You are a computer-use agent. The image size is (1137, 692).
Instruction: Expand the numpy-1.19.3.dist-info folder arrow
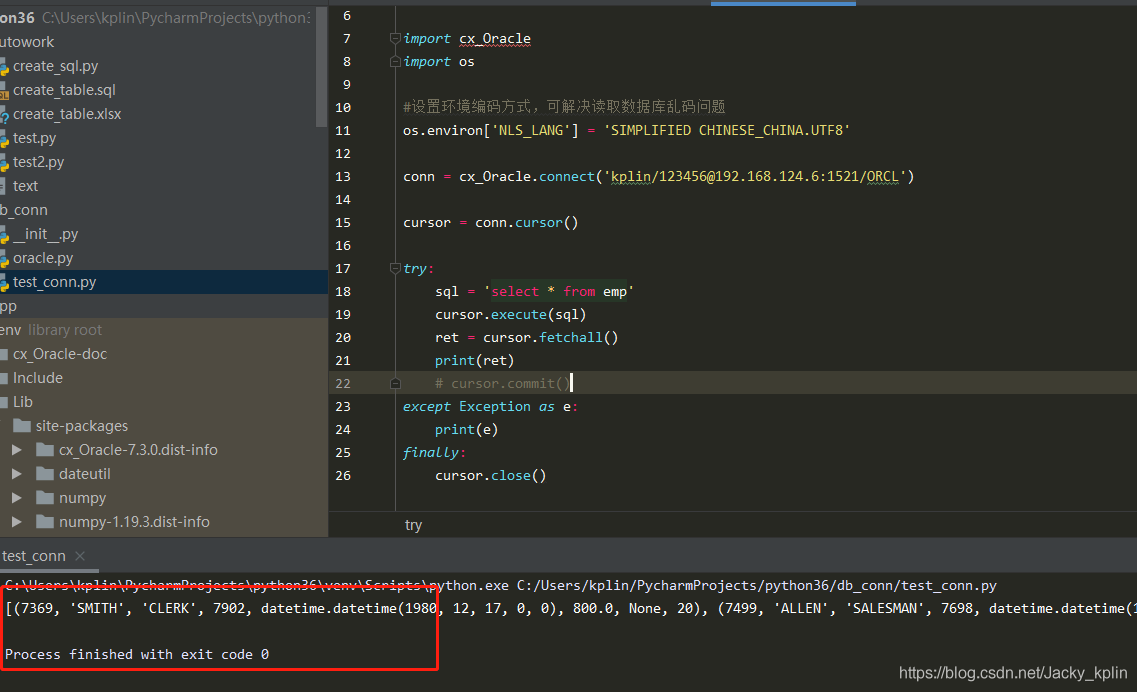[x=16, y=522]
